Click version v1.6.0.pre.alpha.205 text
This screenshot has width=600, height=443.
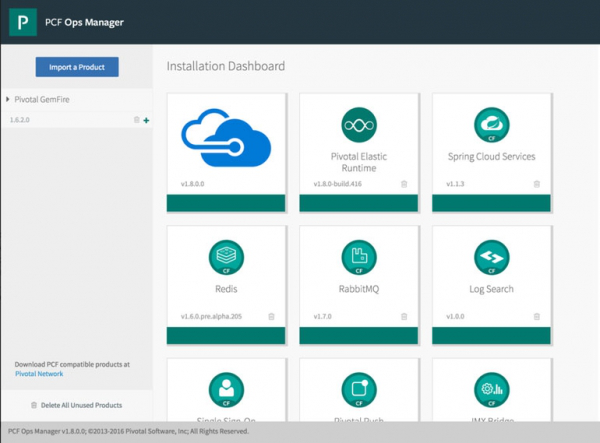coord(211,316)
